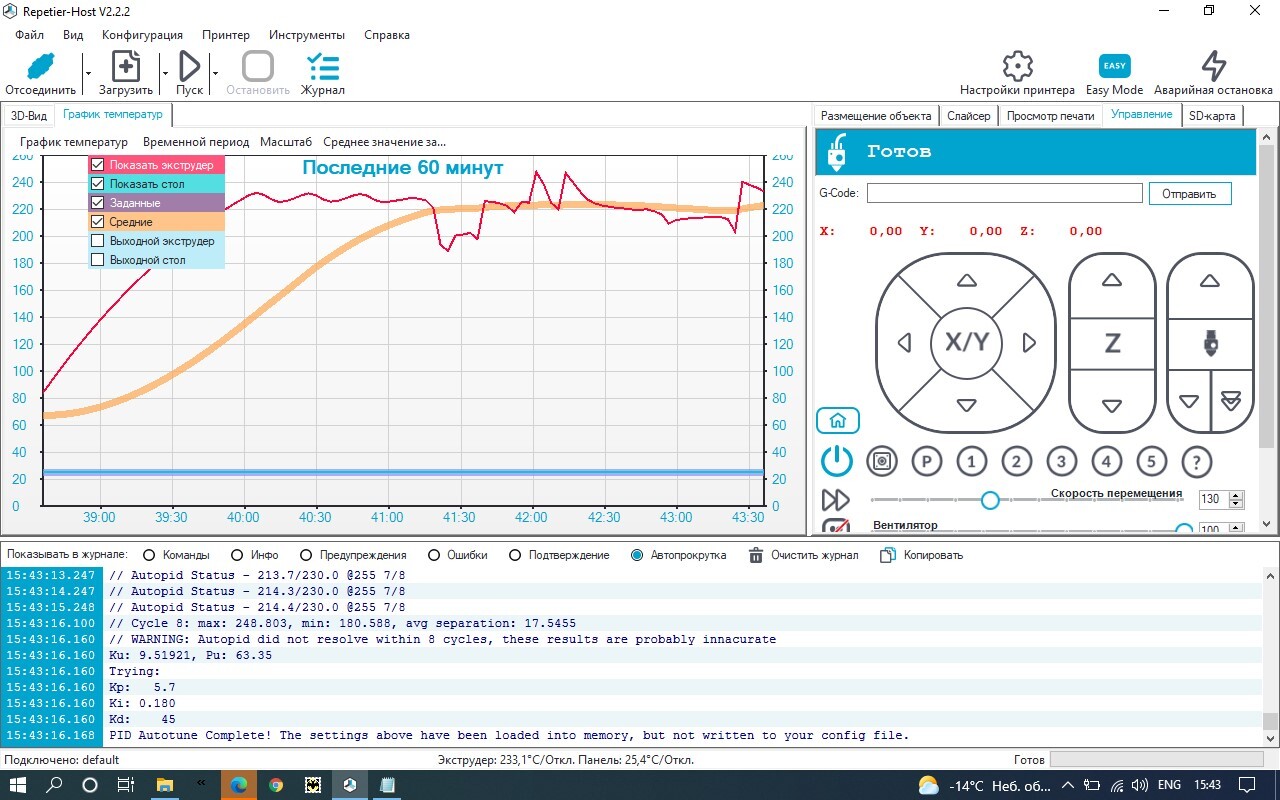Toggle Подтверждение log filter

(x=515, y=555)
